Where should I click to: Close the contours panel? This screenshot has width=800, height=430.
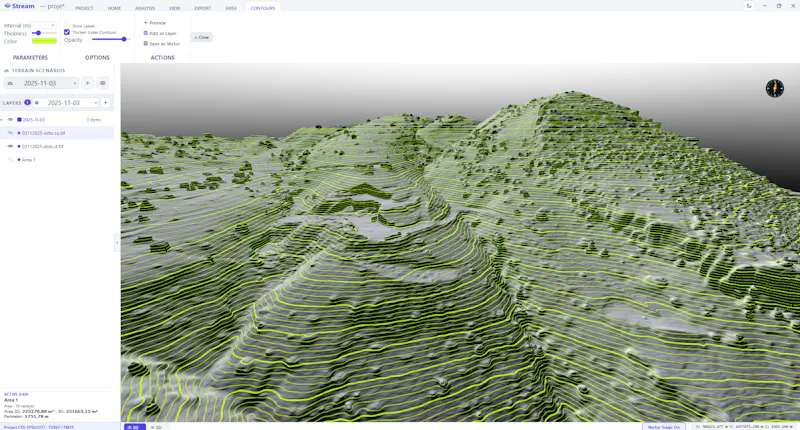click(202, 37)
